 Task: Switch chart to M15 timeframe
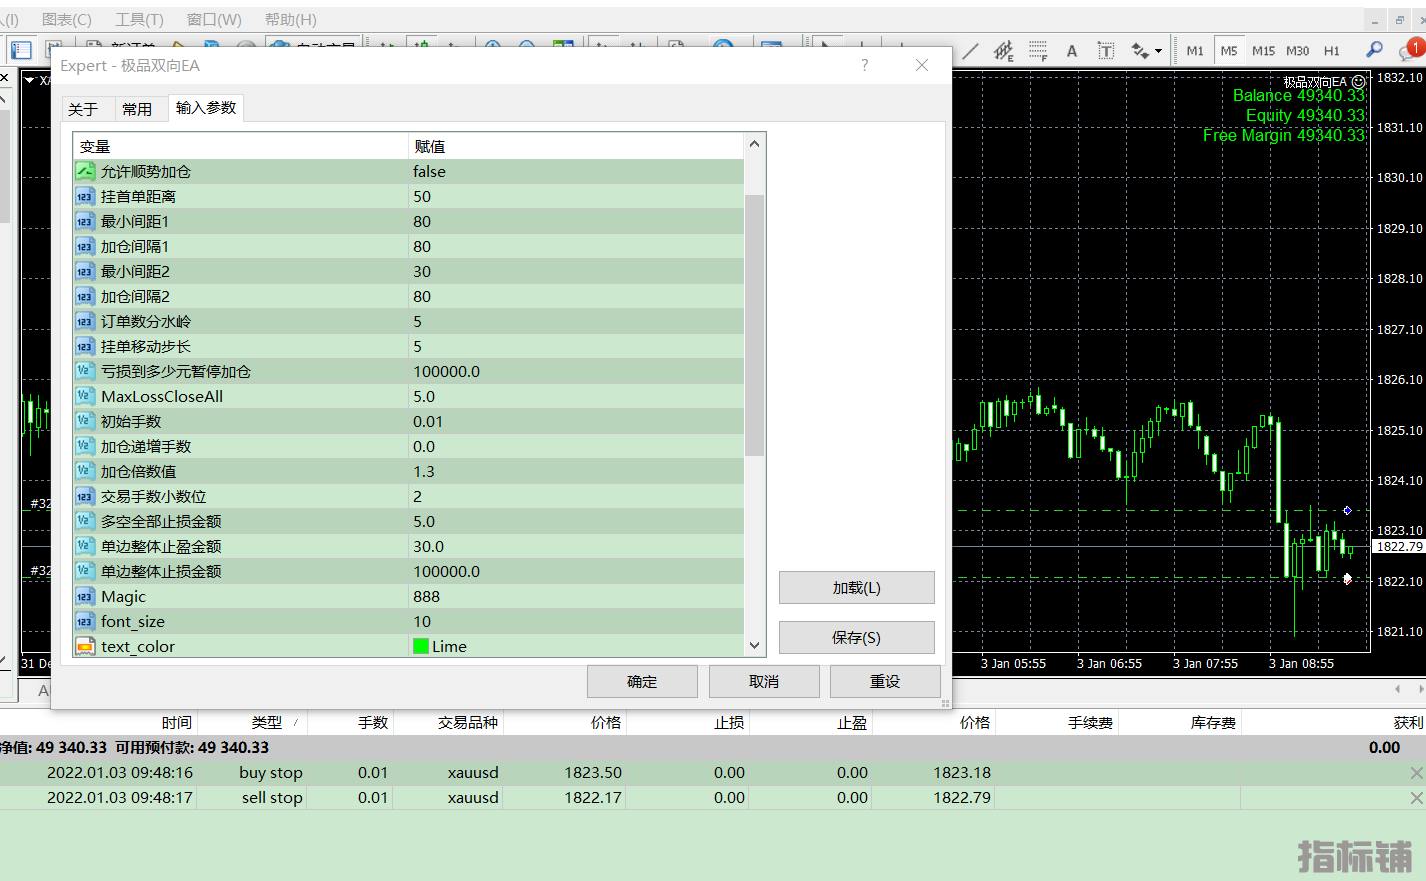[1263, 51]
